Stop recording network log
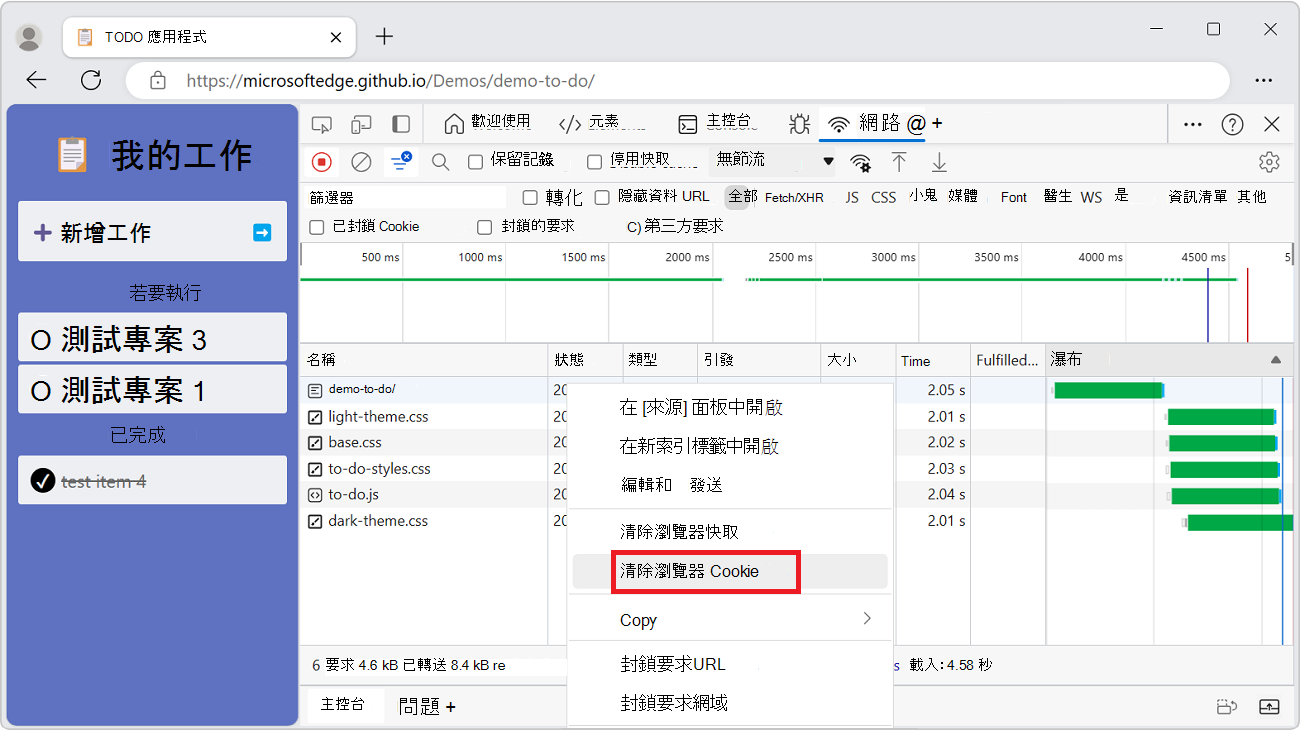This screenshot has width=1300, height=730. [320, 161]
